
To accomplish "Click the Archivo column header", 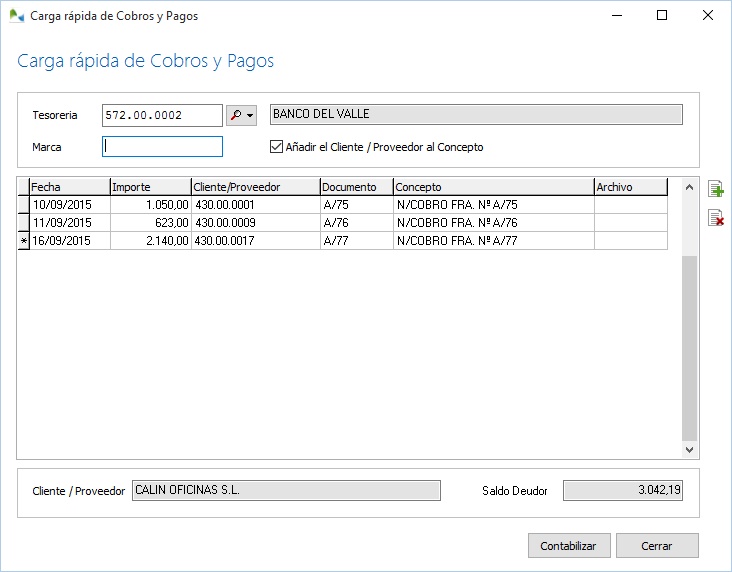I will [629, 187].
